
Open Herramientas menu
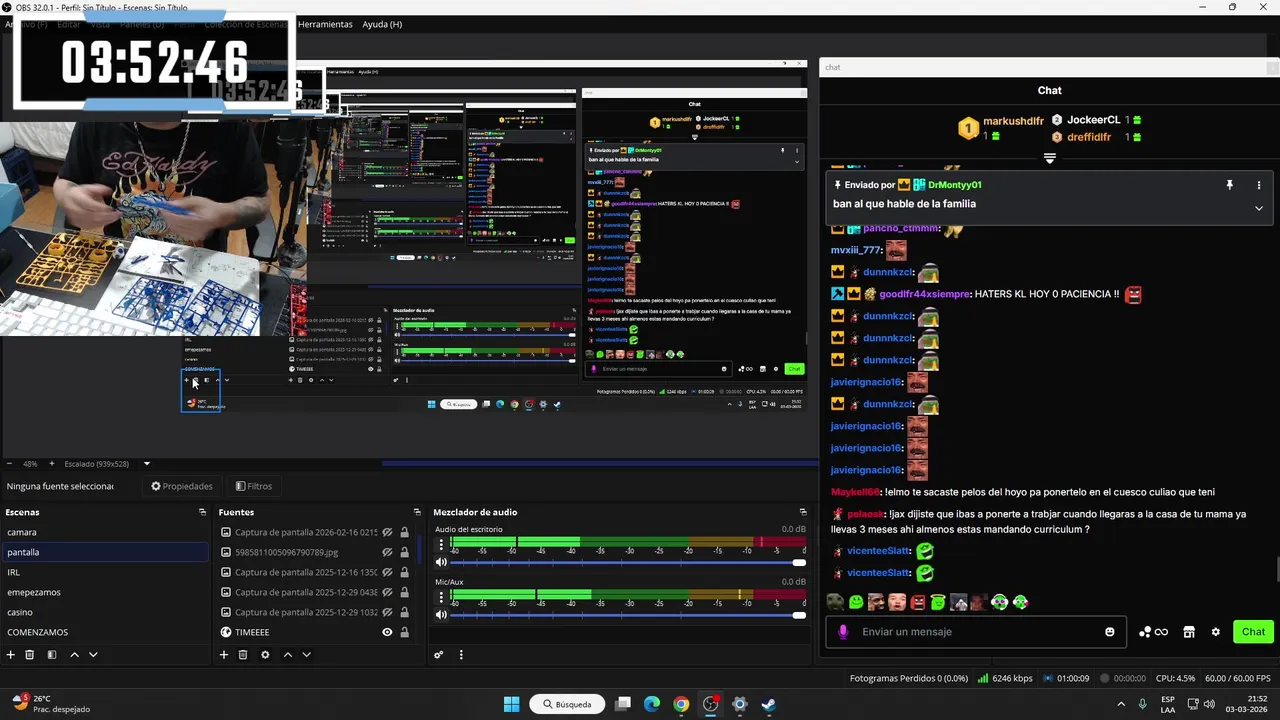coord(325,24)
